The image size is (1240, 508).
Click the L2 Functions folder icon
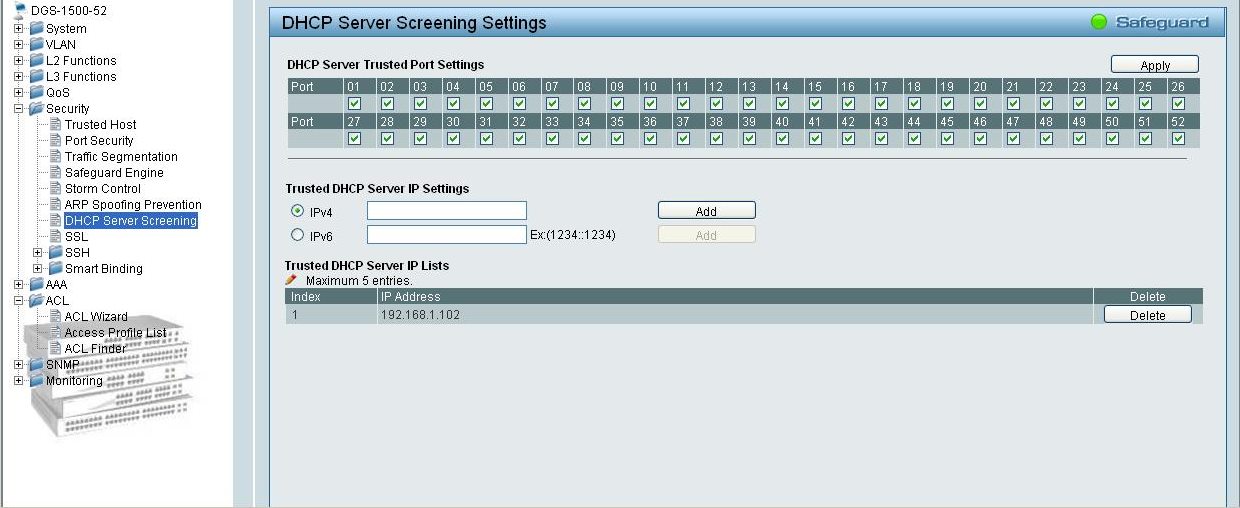point(36,60)
